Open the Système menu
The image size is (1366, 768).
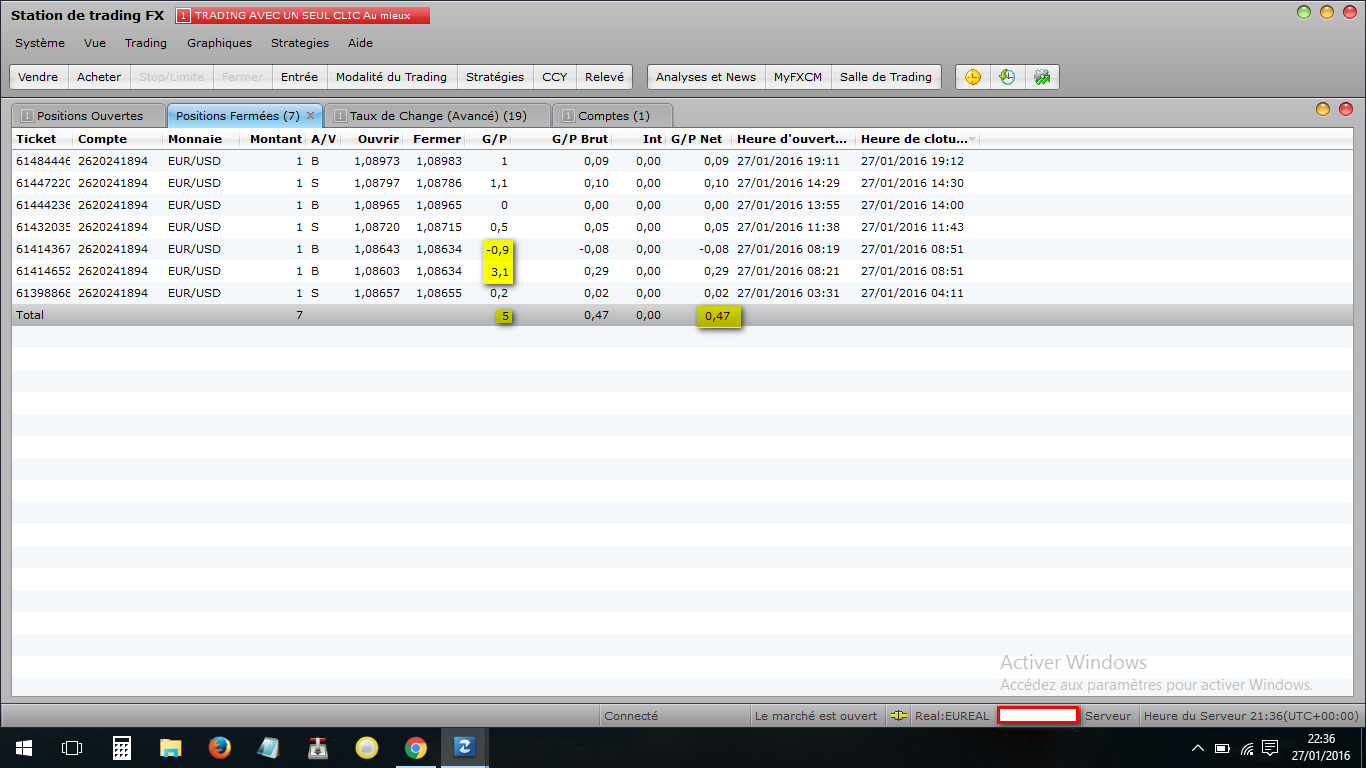click(40, 43)
